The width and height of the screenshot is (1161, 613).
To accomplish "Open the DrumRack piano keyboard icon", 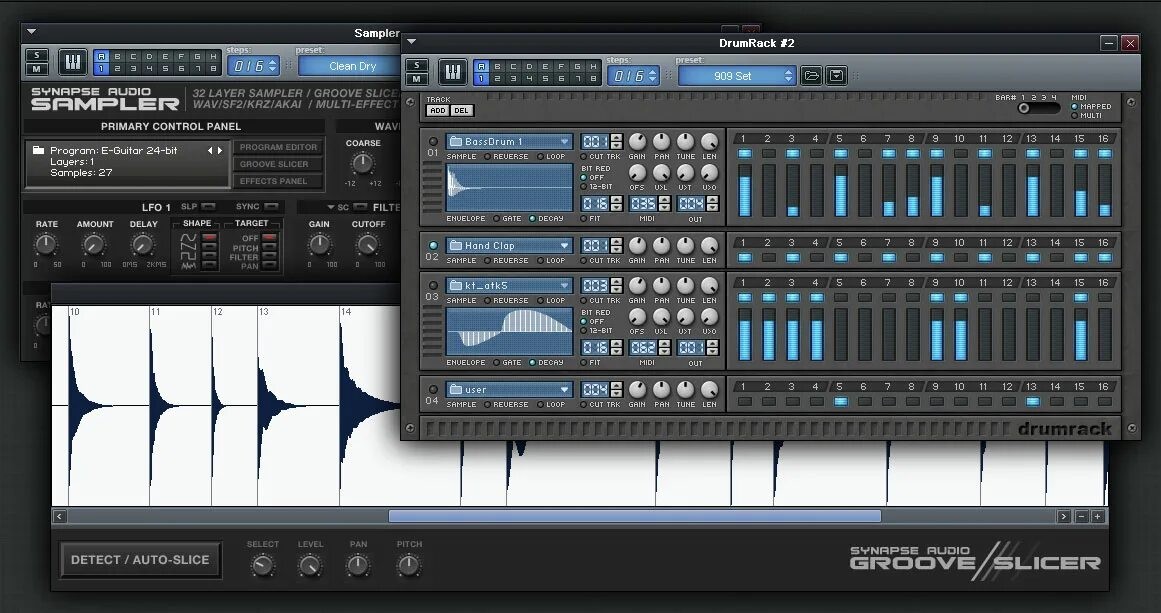I will pyautogui.click(x=453, y=73).
